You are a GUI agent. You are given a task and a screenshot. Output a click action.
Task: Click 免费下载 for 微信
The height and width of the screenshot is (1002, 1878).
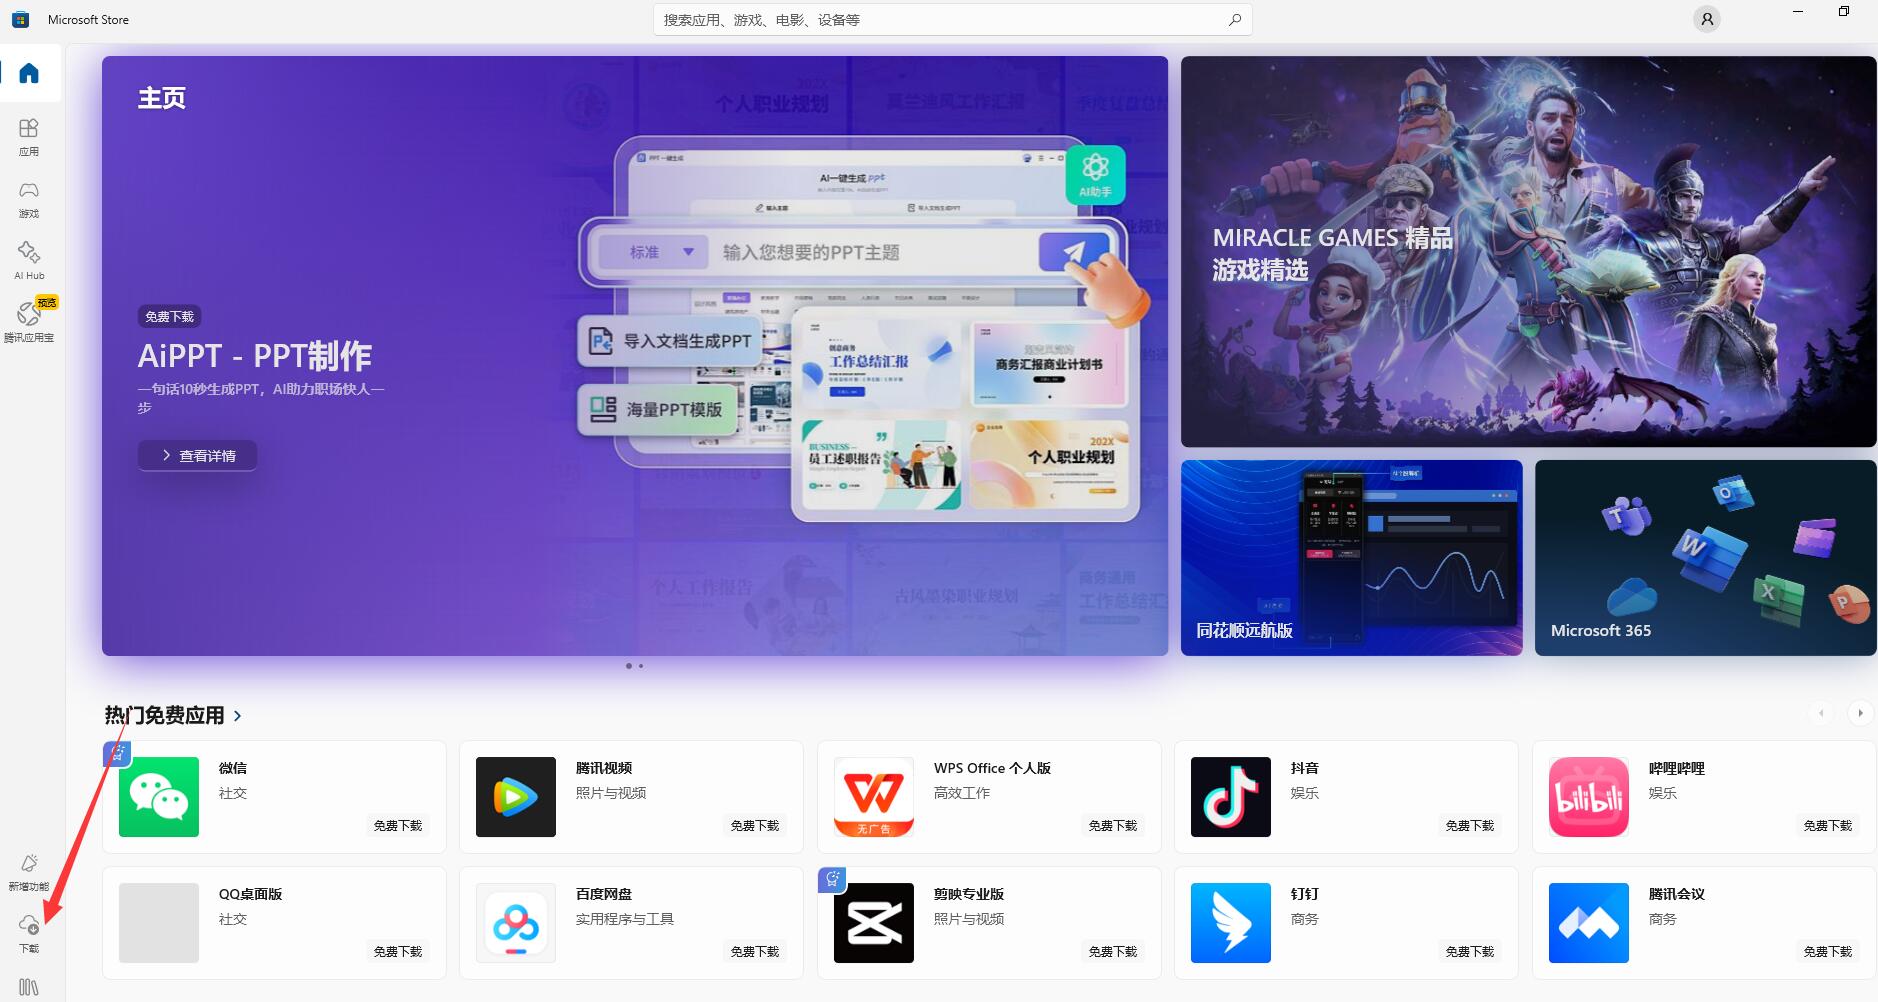(398, 825)
